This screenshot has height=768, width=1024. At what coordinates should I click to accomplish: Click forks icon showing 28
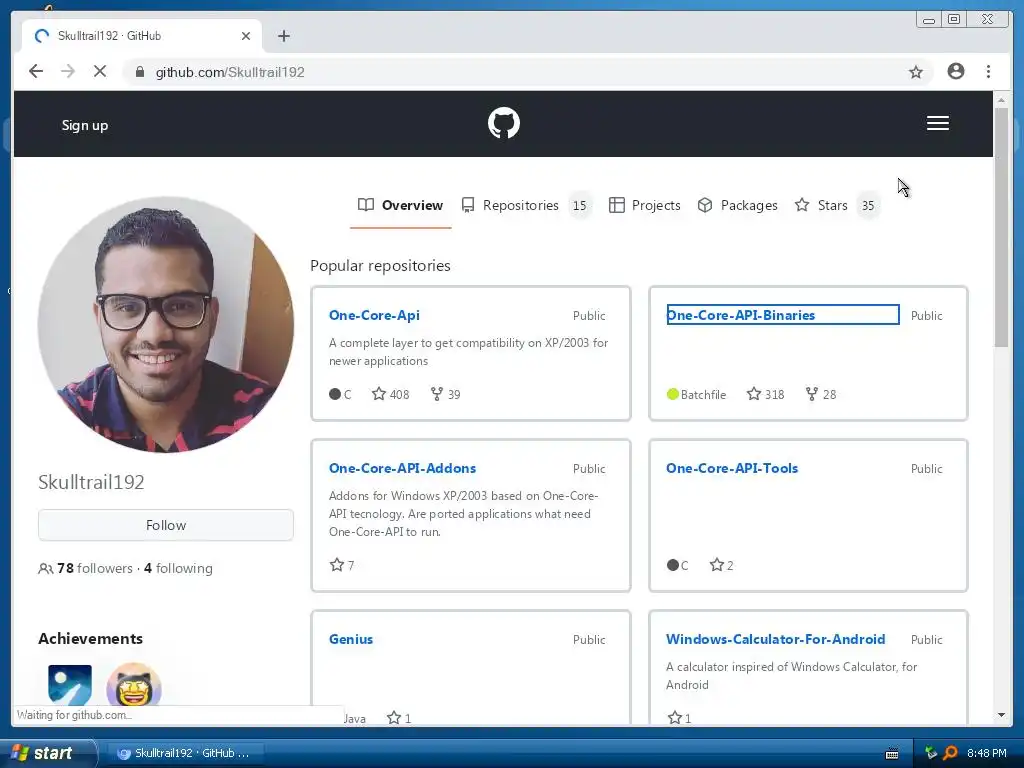812,394
